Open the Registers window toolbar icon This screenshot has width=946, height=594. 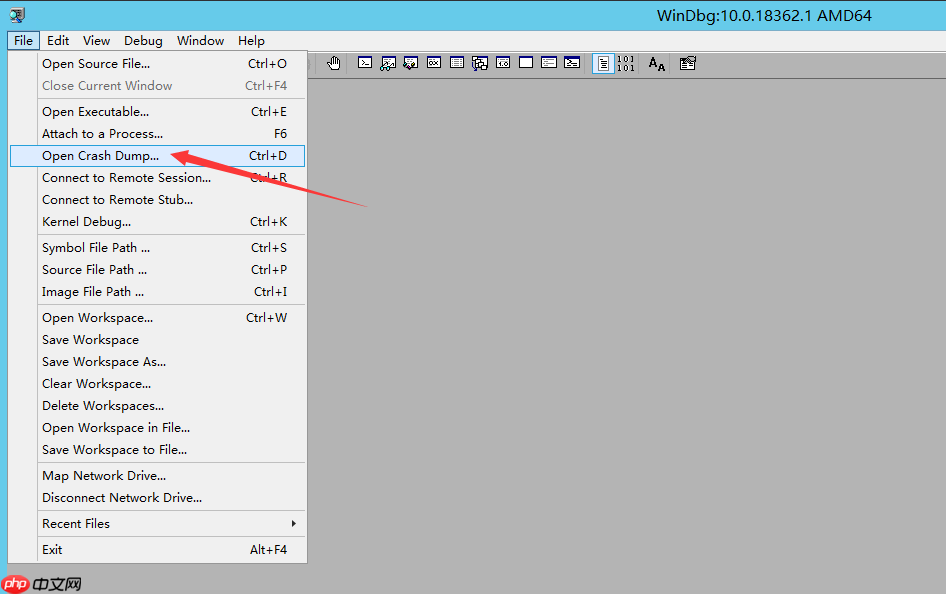click(434, 63)
